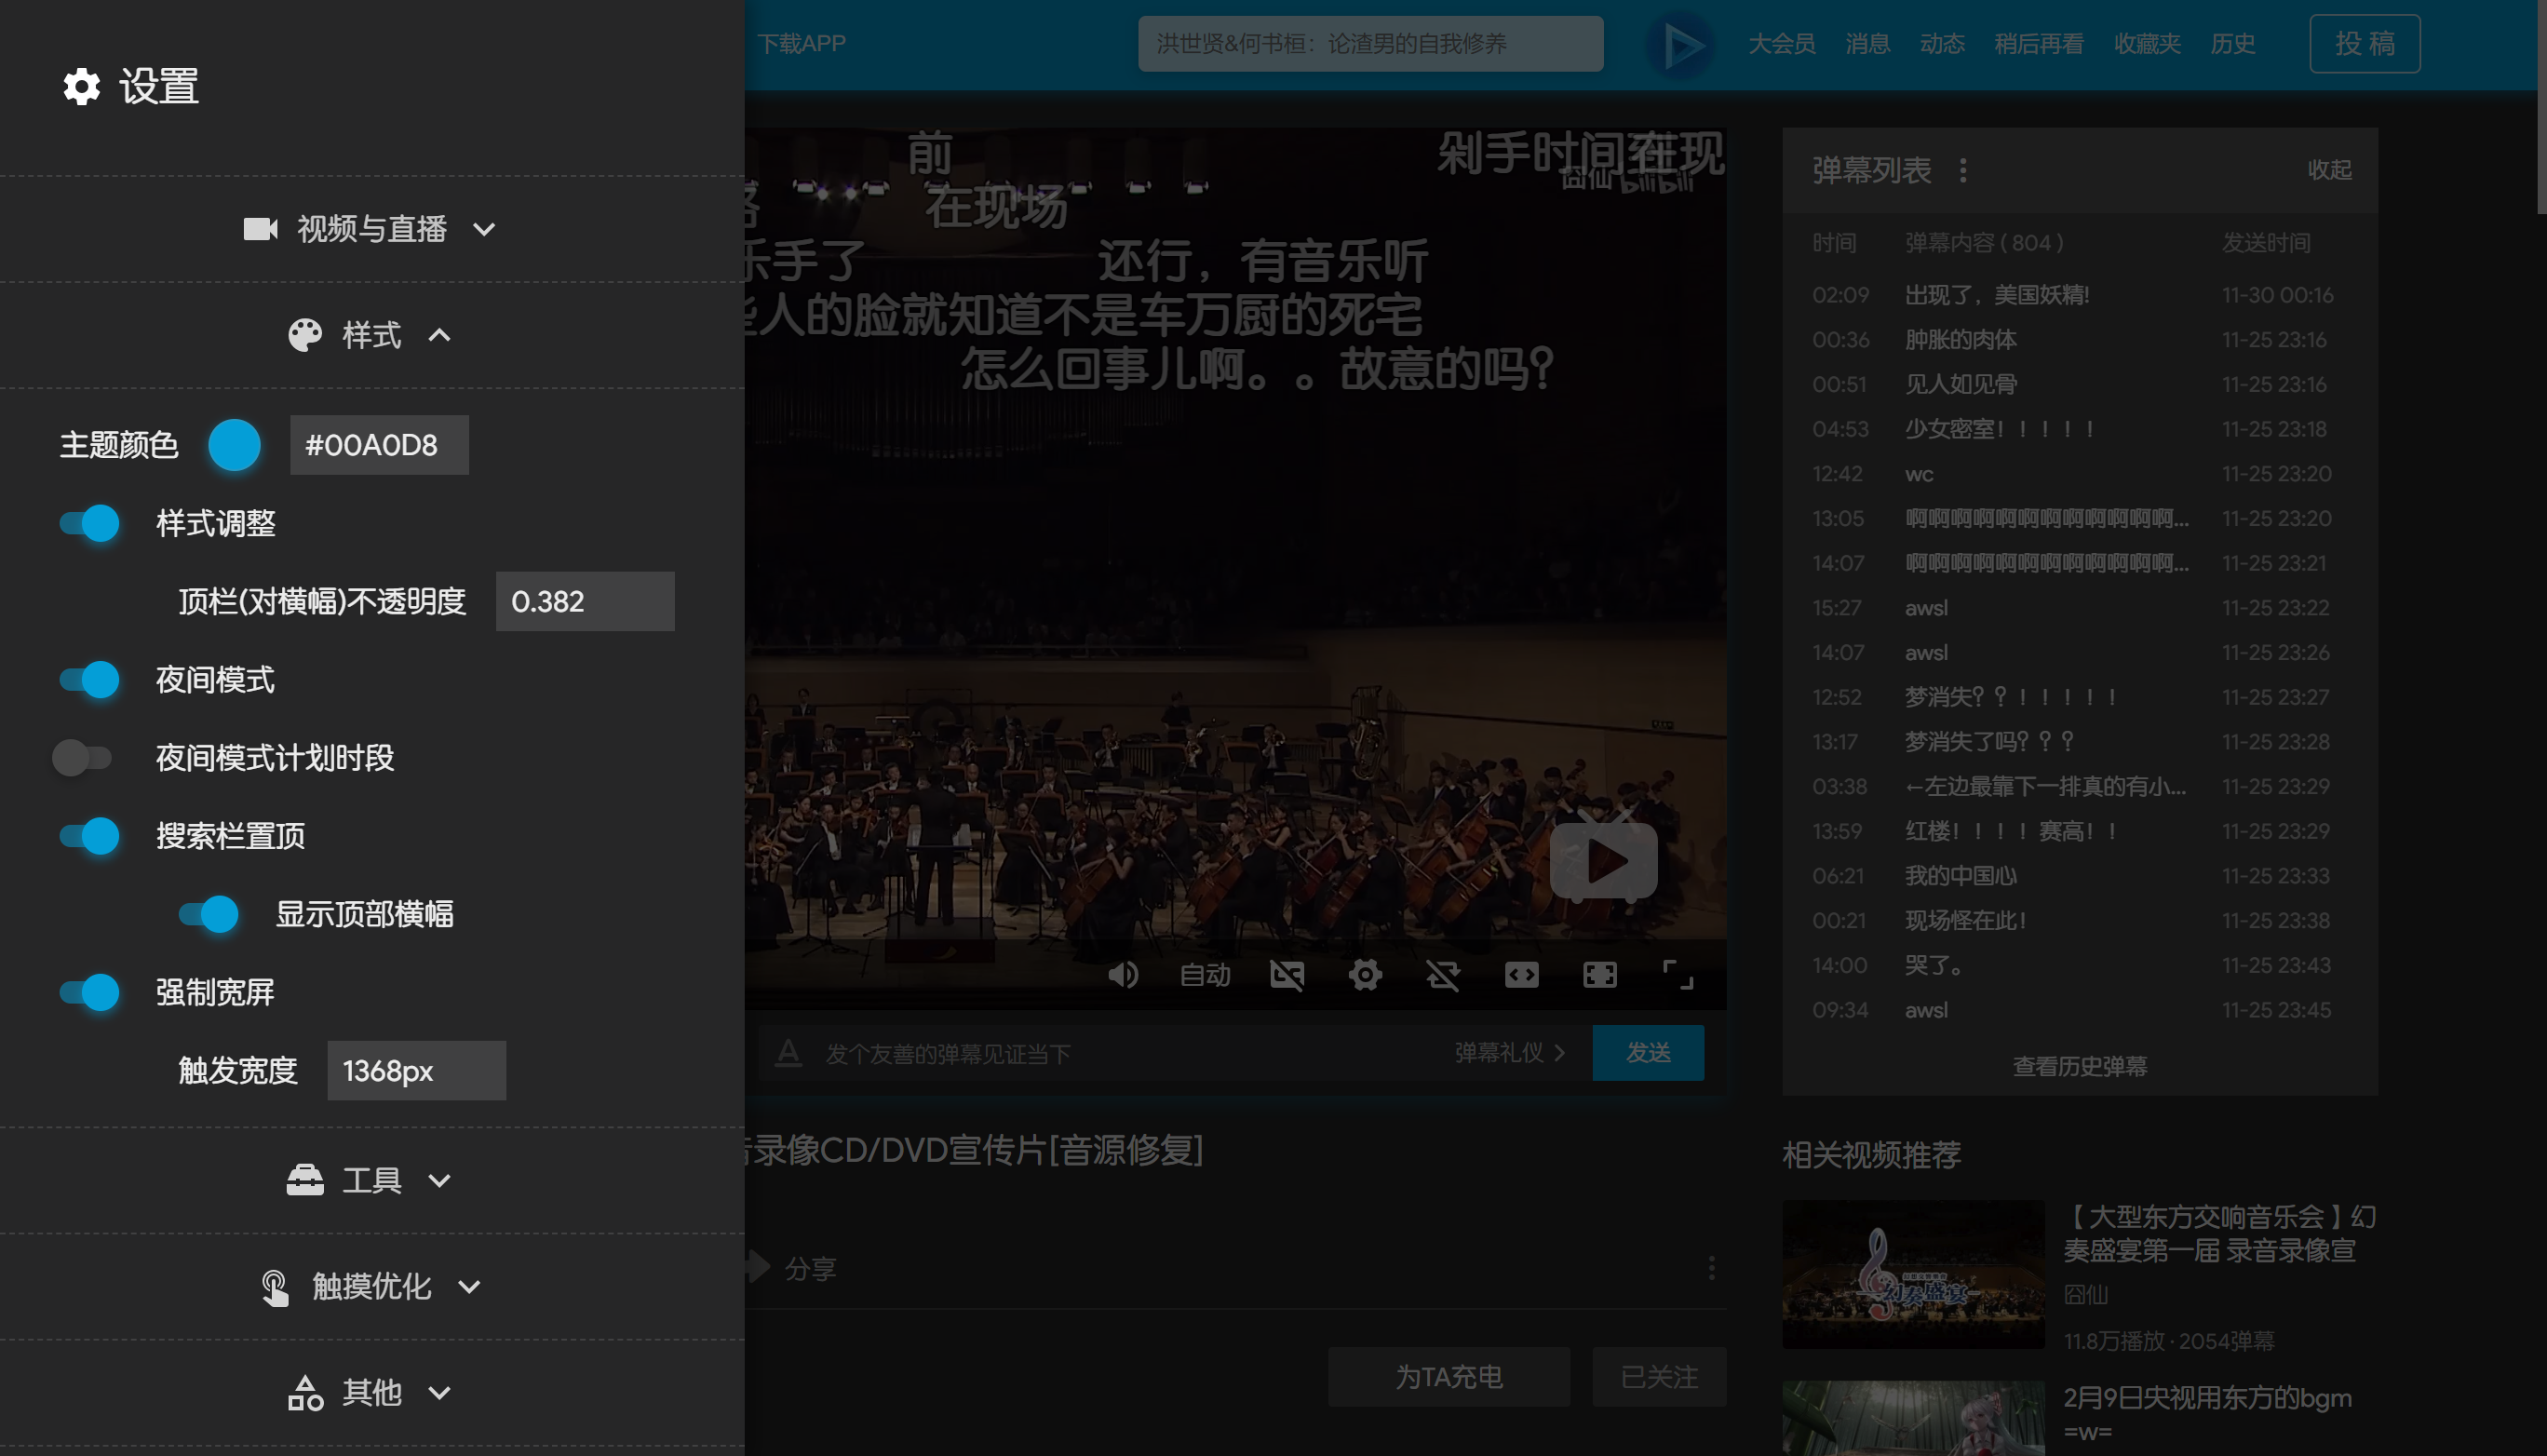Click 查看历史弹幕 link
Image resolution: width=2547 pixels, height=1456 pixels.
coord(2079,1066)
